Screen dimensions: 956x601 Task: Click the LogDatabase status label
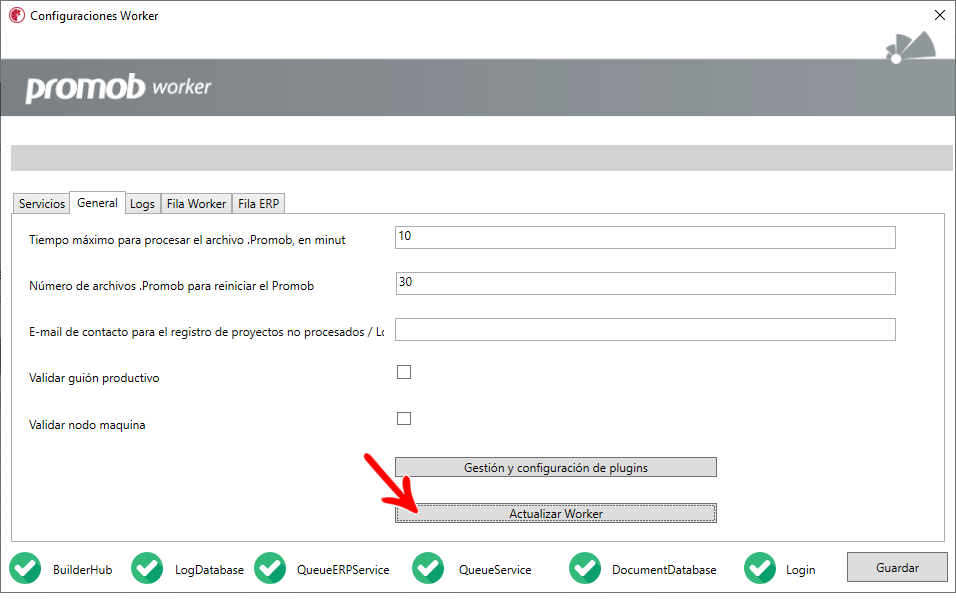pyautogui.click(x=209, y=569)
